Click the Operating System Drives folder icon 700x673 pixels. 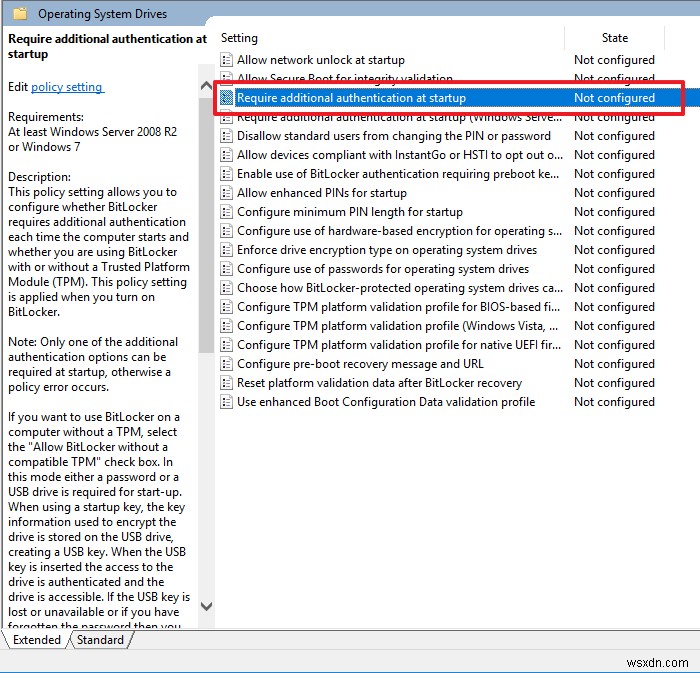[20, 13]
